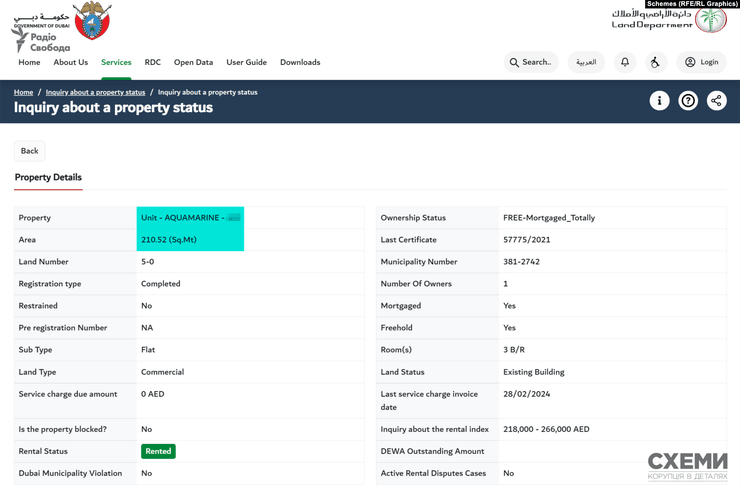Switch language to Arabic
Viewport: 740px width, 490px height.
pos(586,62)
